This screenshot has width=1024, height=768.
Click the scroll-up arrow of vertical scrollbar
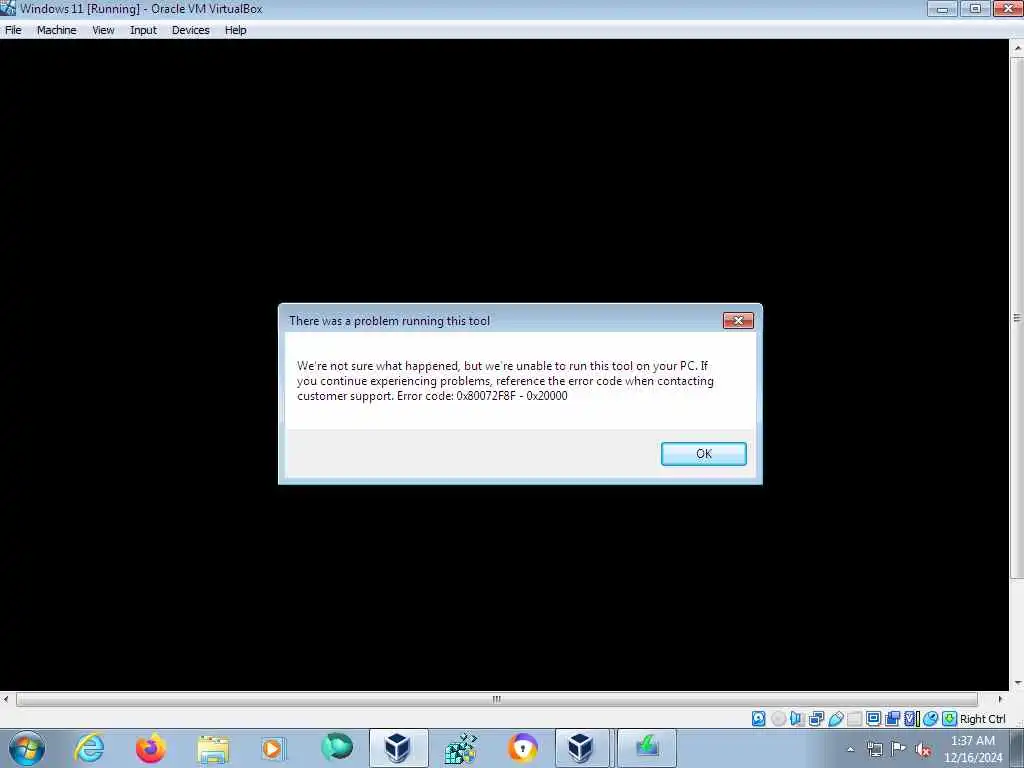(1017, 47)
